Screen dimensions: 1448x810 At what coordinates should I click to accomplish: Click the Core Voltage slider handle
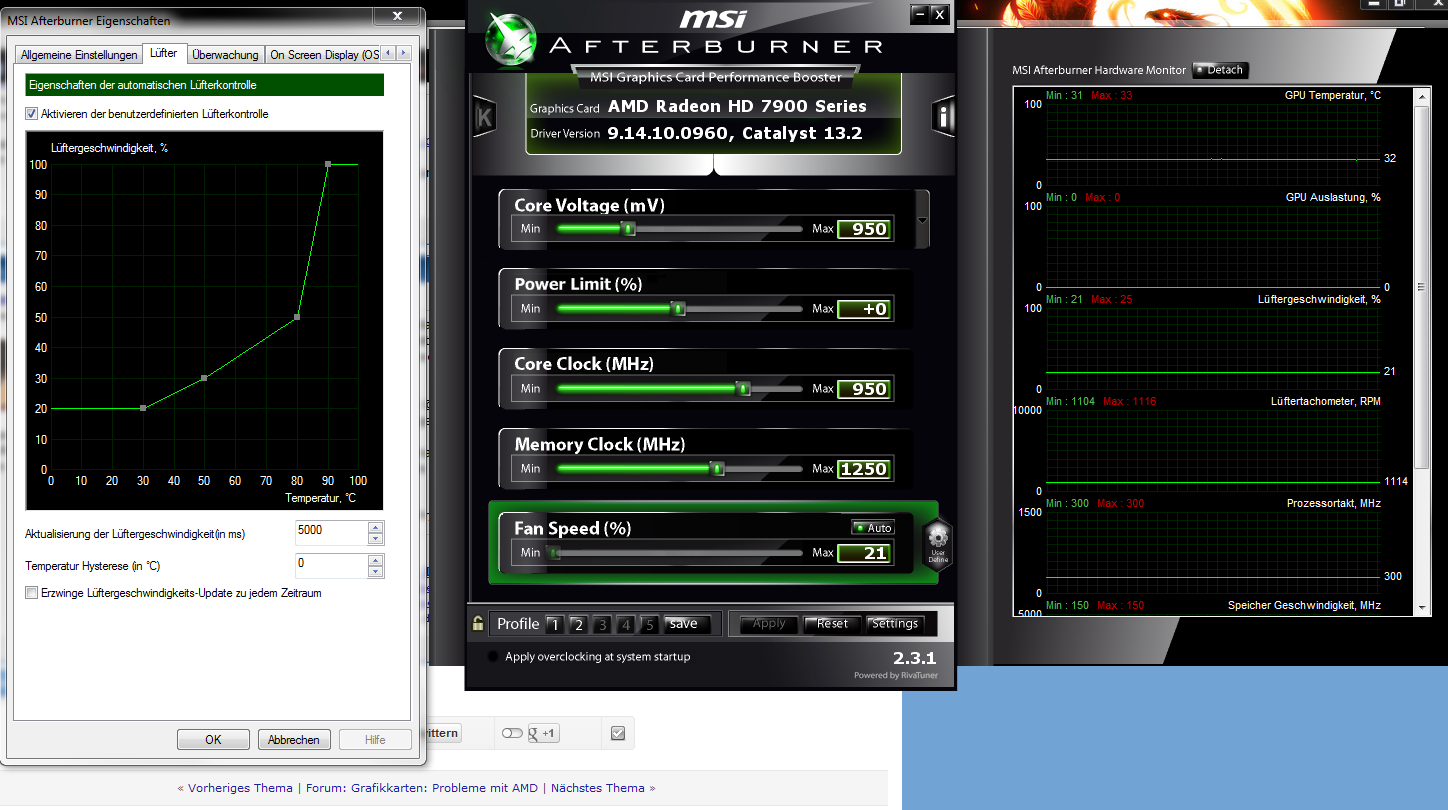[x=629, y=229]
